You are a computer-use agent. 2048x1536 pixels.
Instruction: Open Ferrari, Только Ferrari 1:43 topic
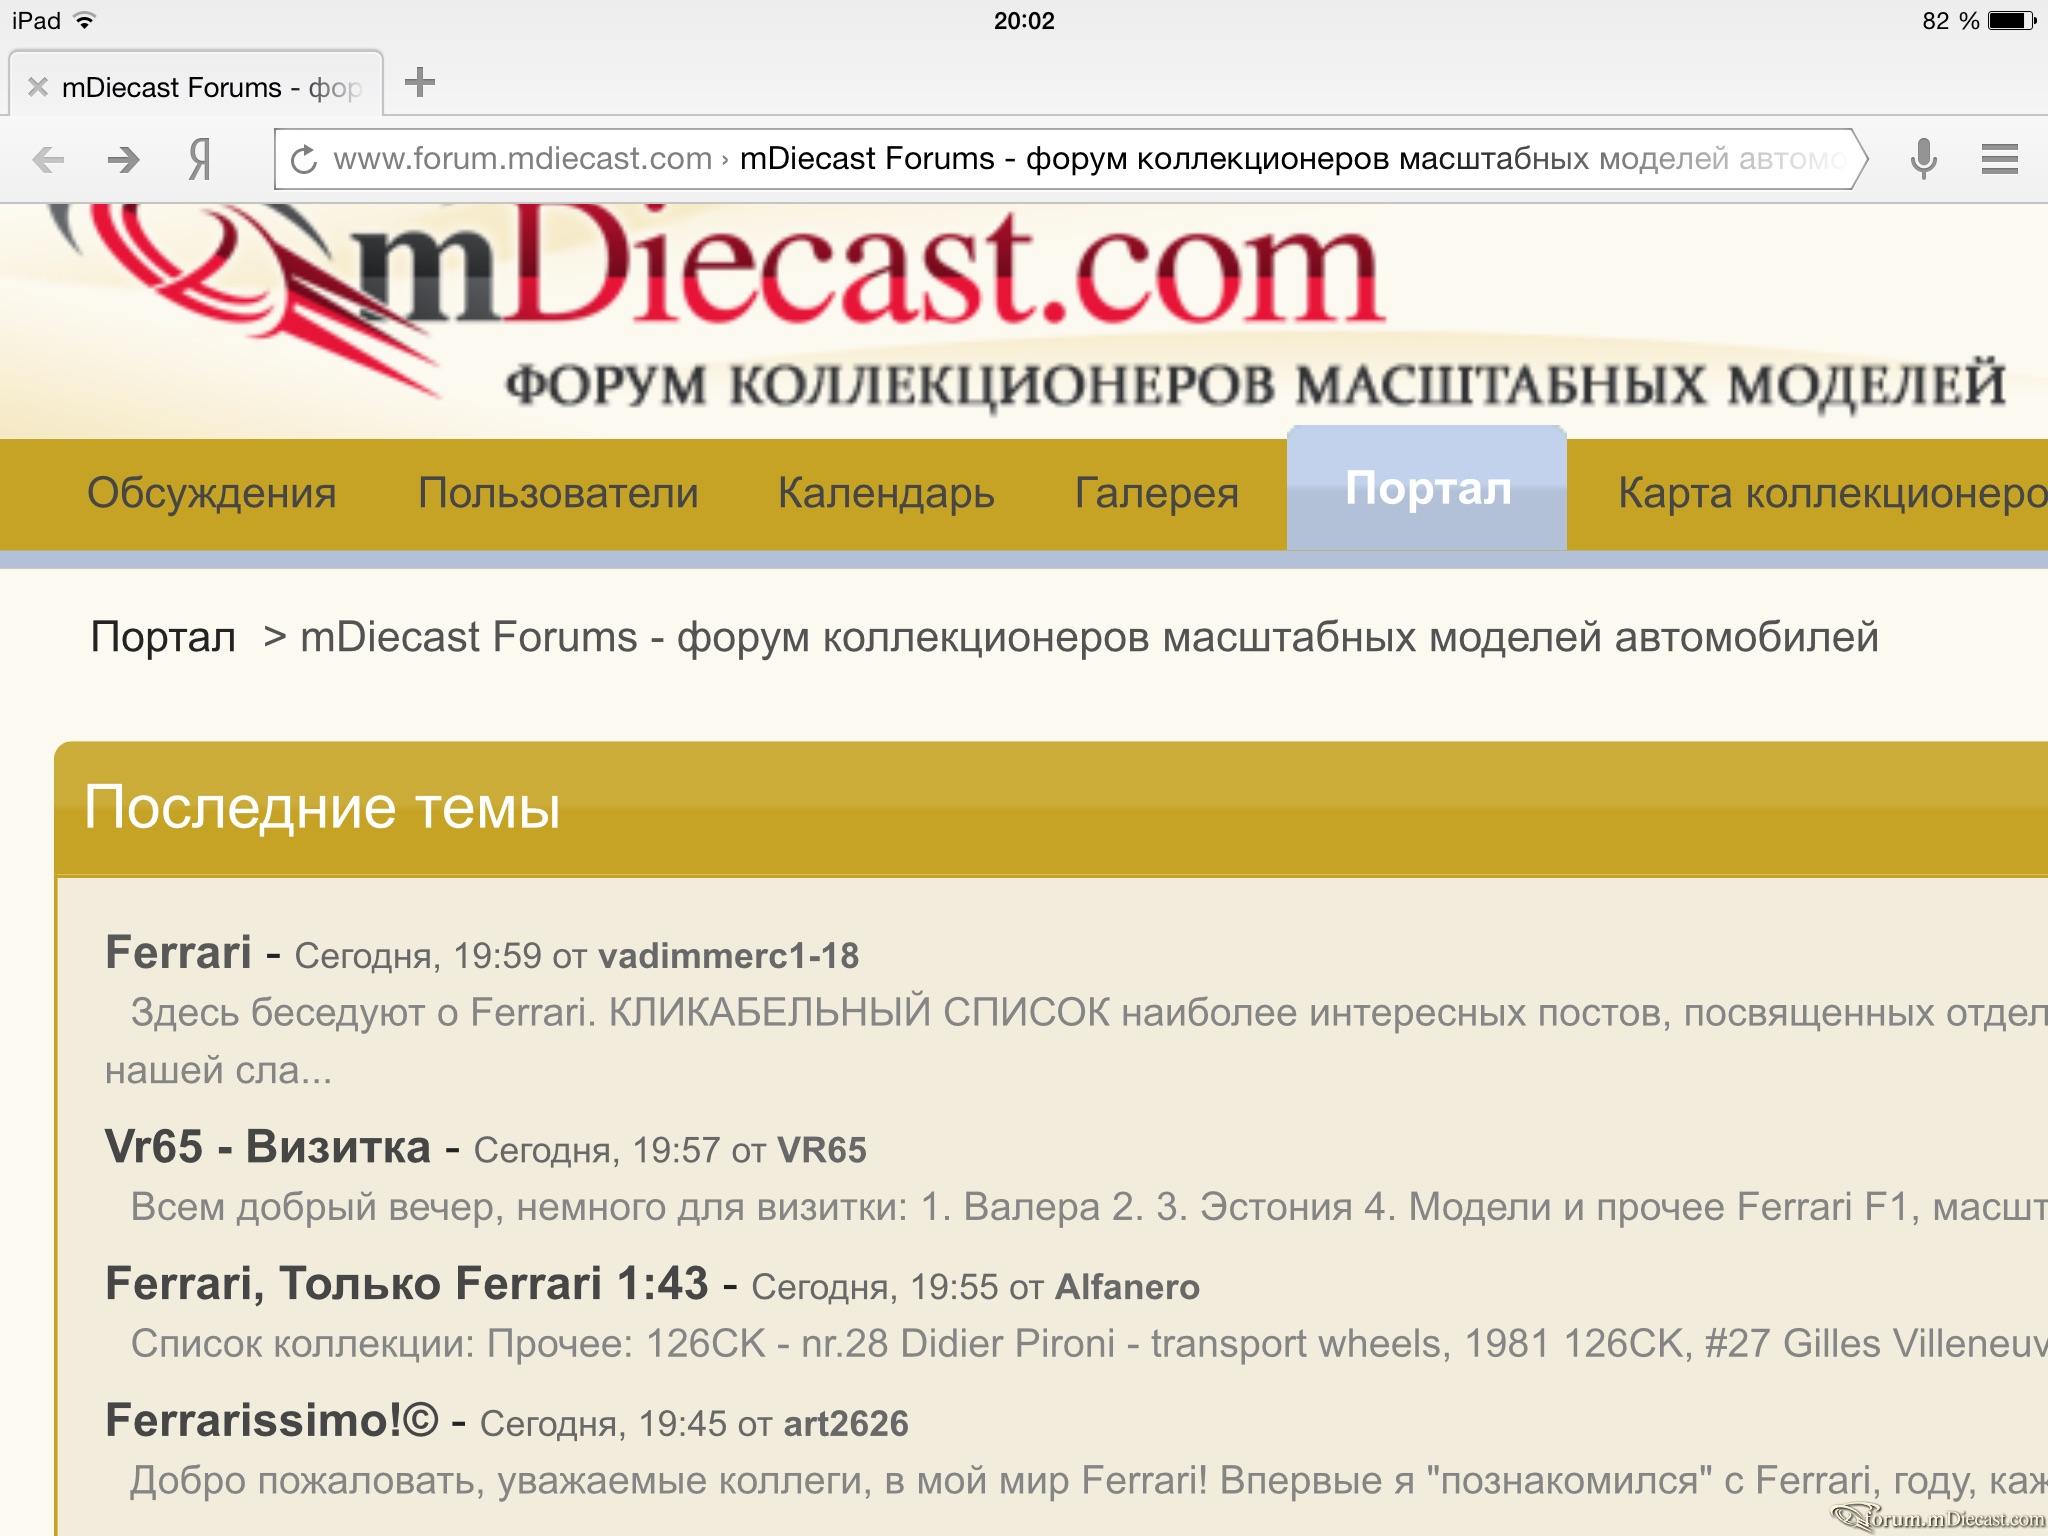point(406,1283)
